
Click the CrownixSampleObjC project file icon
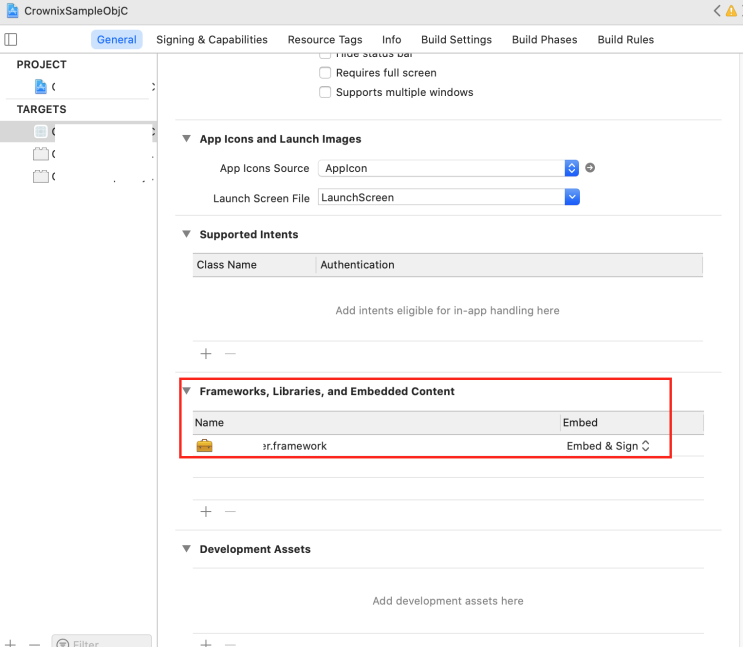click(12, 10)
